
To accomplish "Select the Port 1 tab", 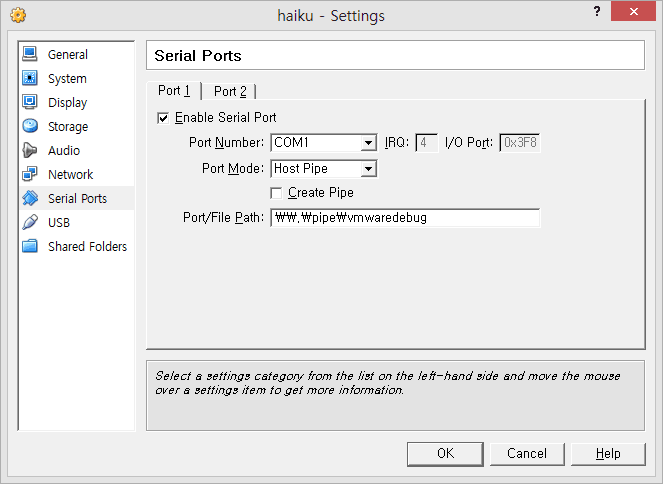I will [174, 91].
